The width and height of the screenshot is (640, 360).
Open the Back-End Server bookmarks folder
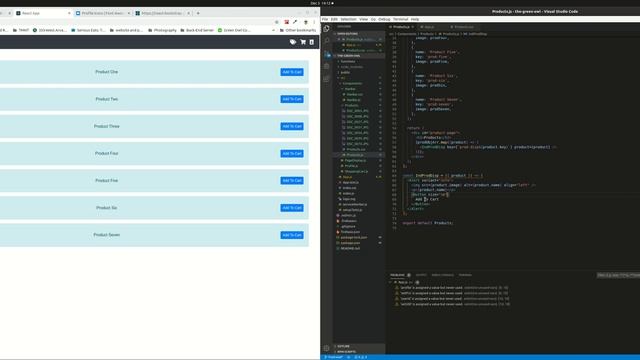tap(197, 30)
